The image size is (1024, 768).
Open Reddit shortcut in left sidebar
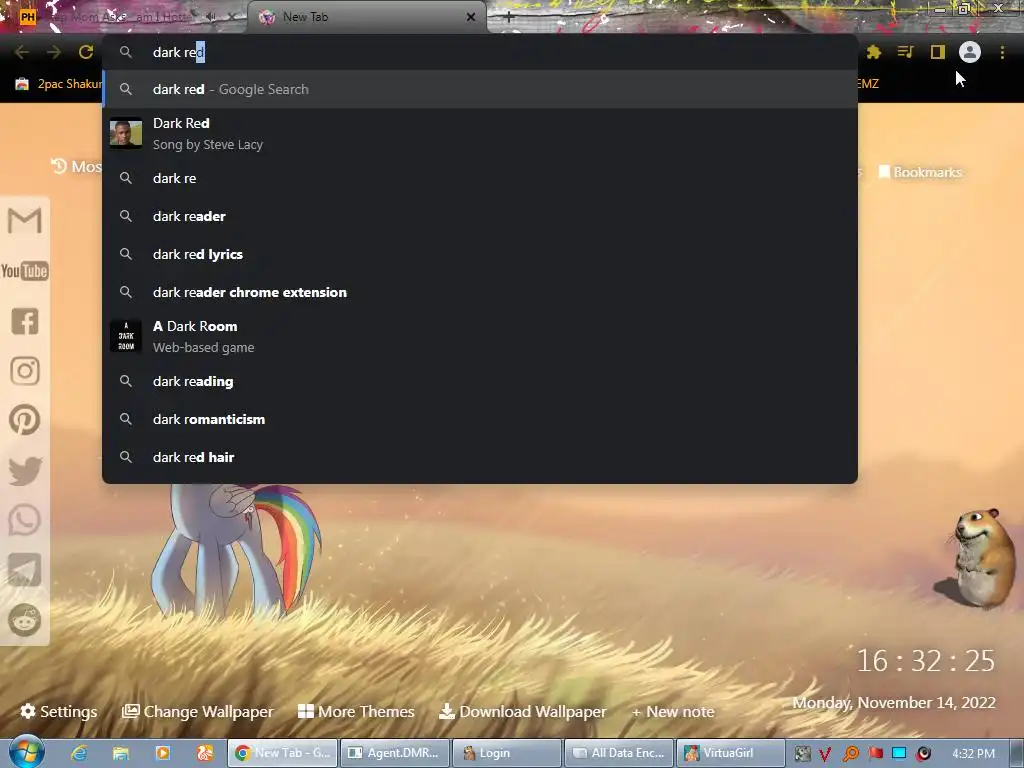[x=25, y=620]
